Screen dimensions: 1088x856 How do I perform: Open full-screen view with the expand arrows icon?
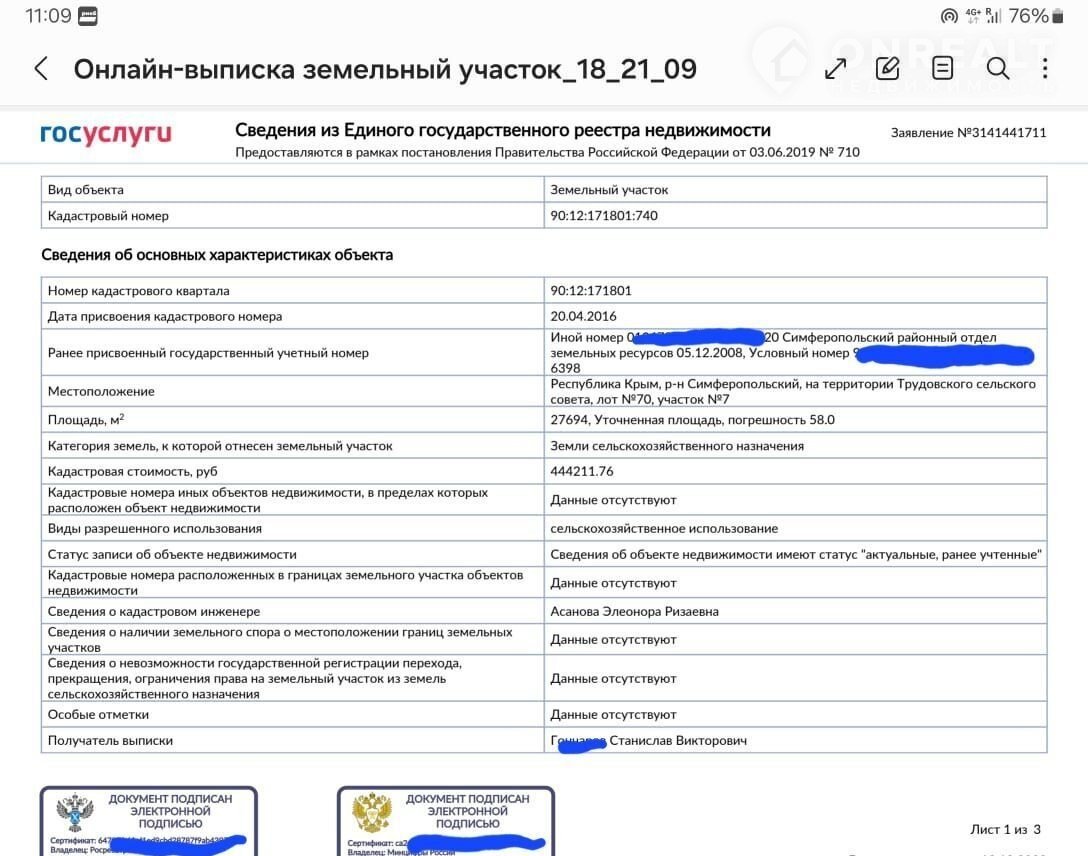coord(834,68)
